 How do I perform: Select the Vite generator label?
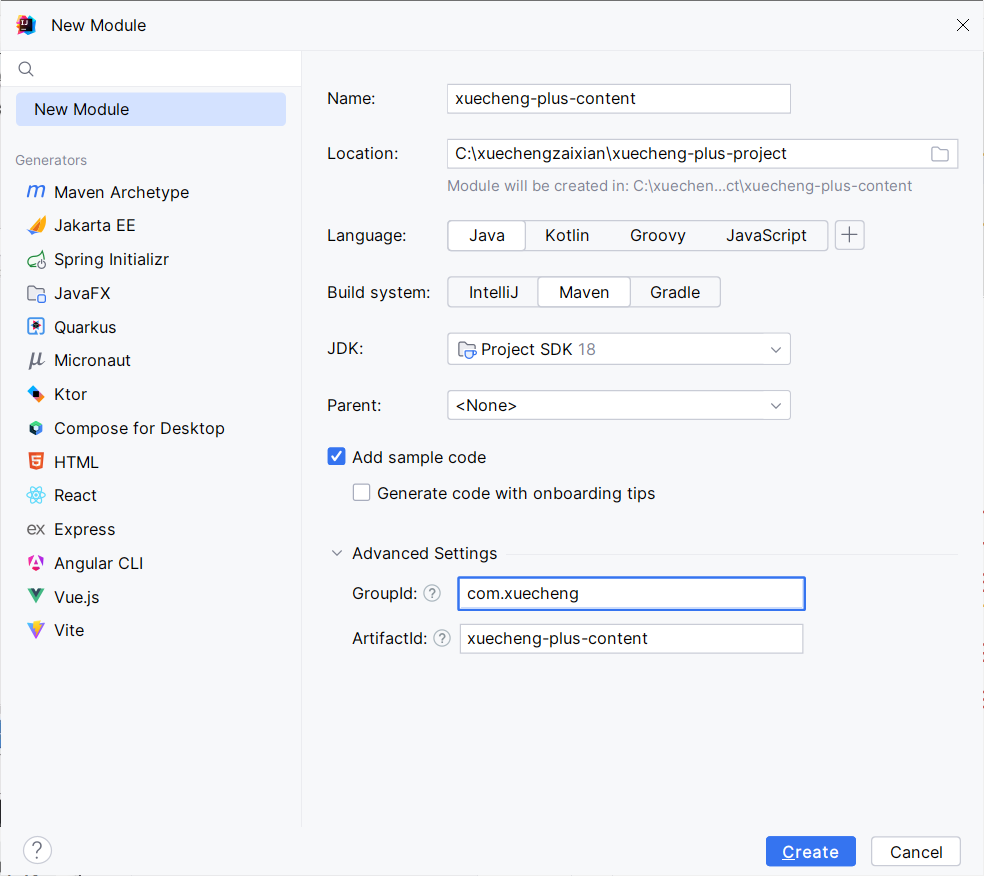[69, 630]
